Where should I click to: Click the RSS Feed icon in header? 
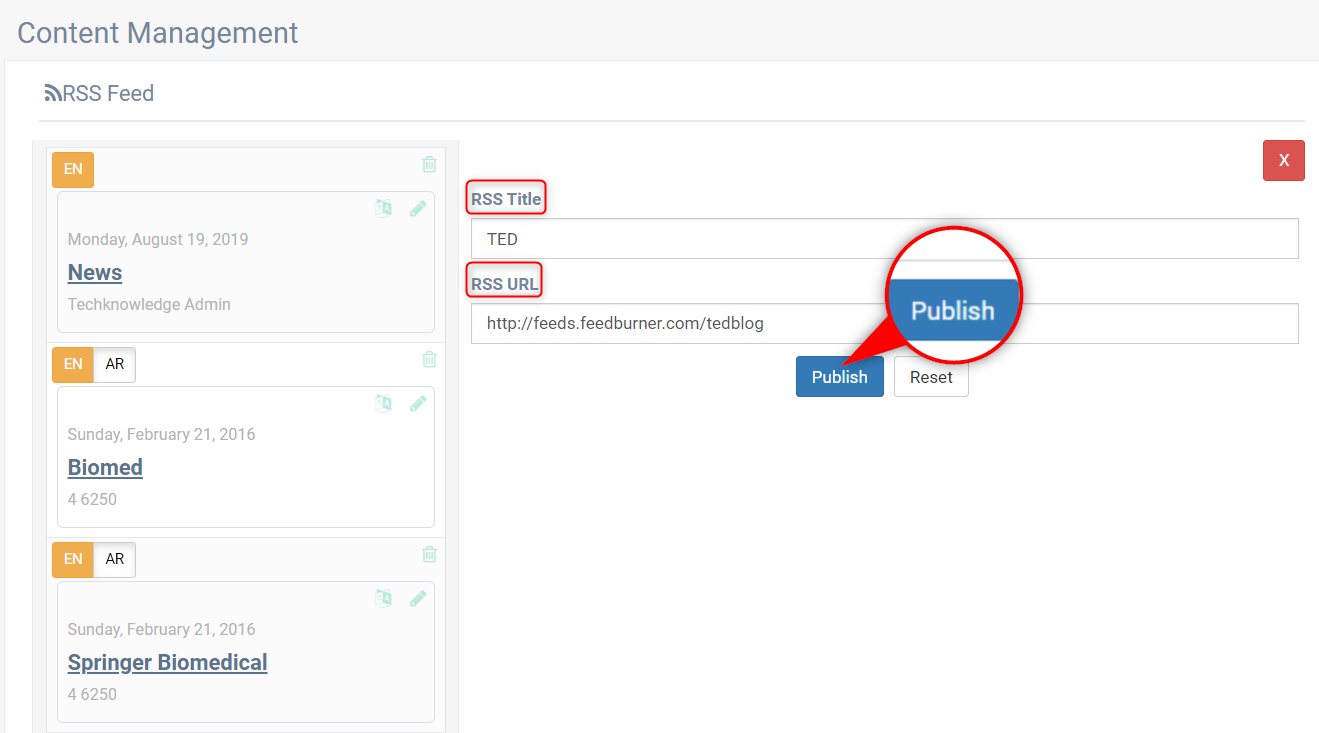(x=53, y=94)
